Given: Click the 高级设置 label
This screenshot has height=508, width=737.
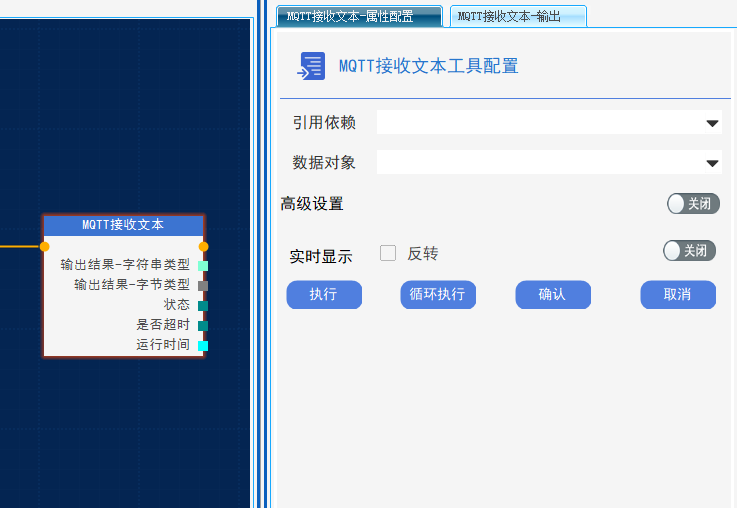Looking at the screenshot, I should tap(312, 204).
